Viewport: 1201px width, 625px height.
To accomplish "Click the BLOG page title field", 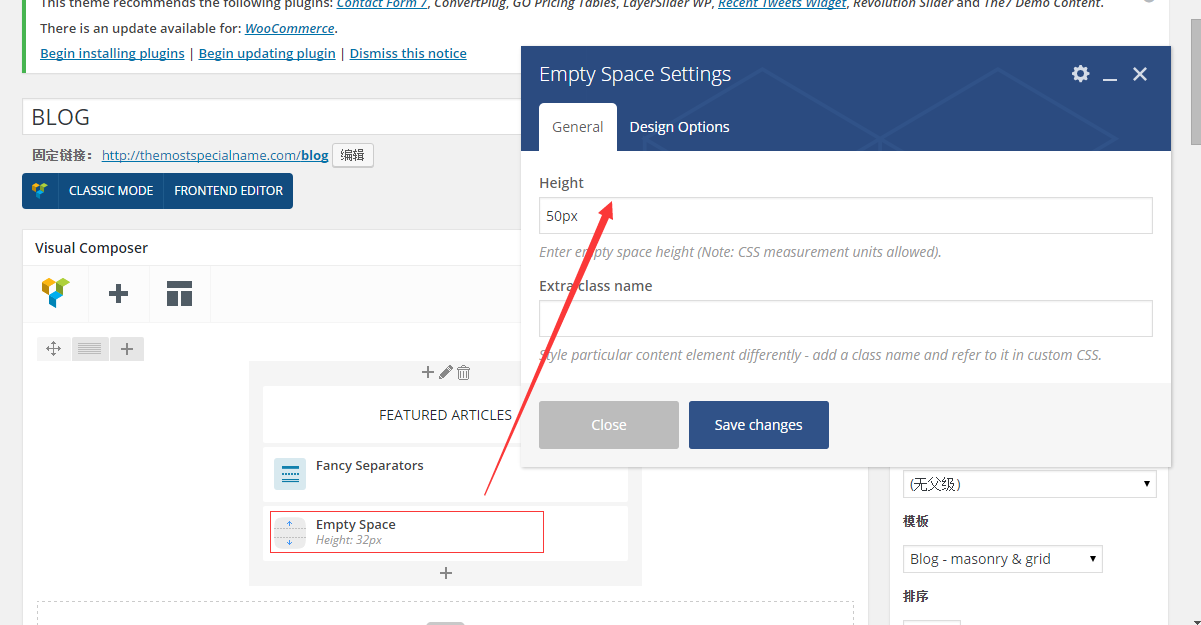I will pyautogui.click(x=272, y=117).
